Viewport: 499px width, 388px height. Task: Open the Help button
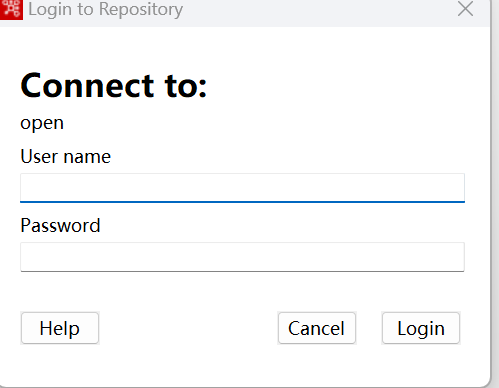[x=60, y=328]
